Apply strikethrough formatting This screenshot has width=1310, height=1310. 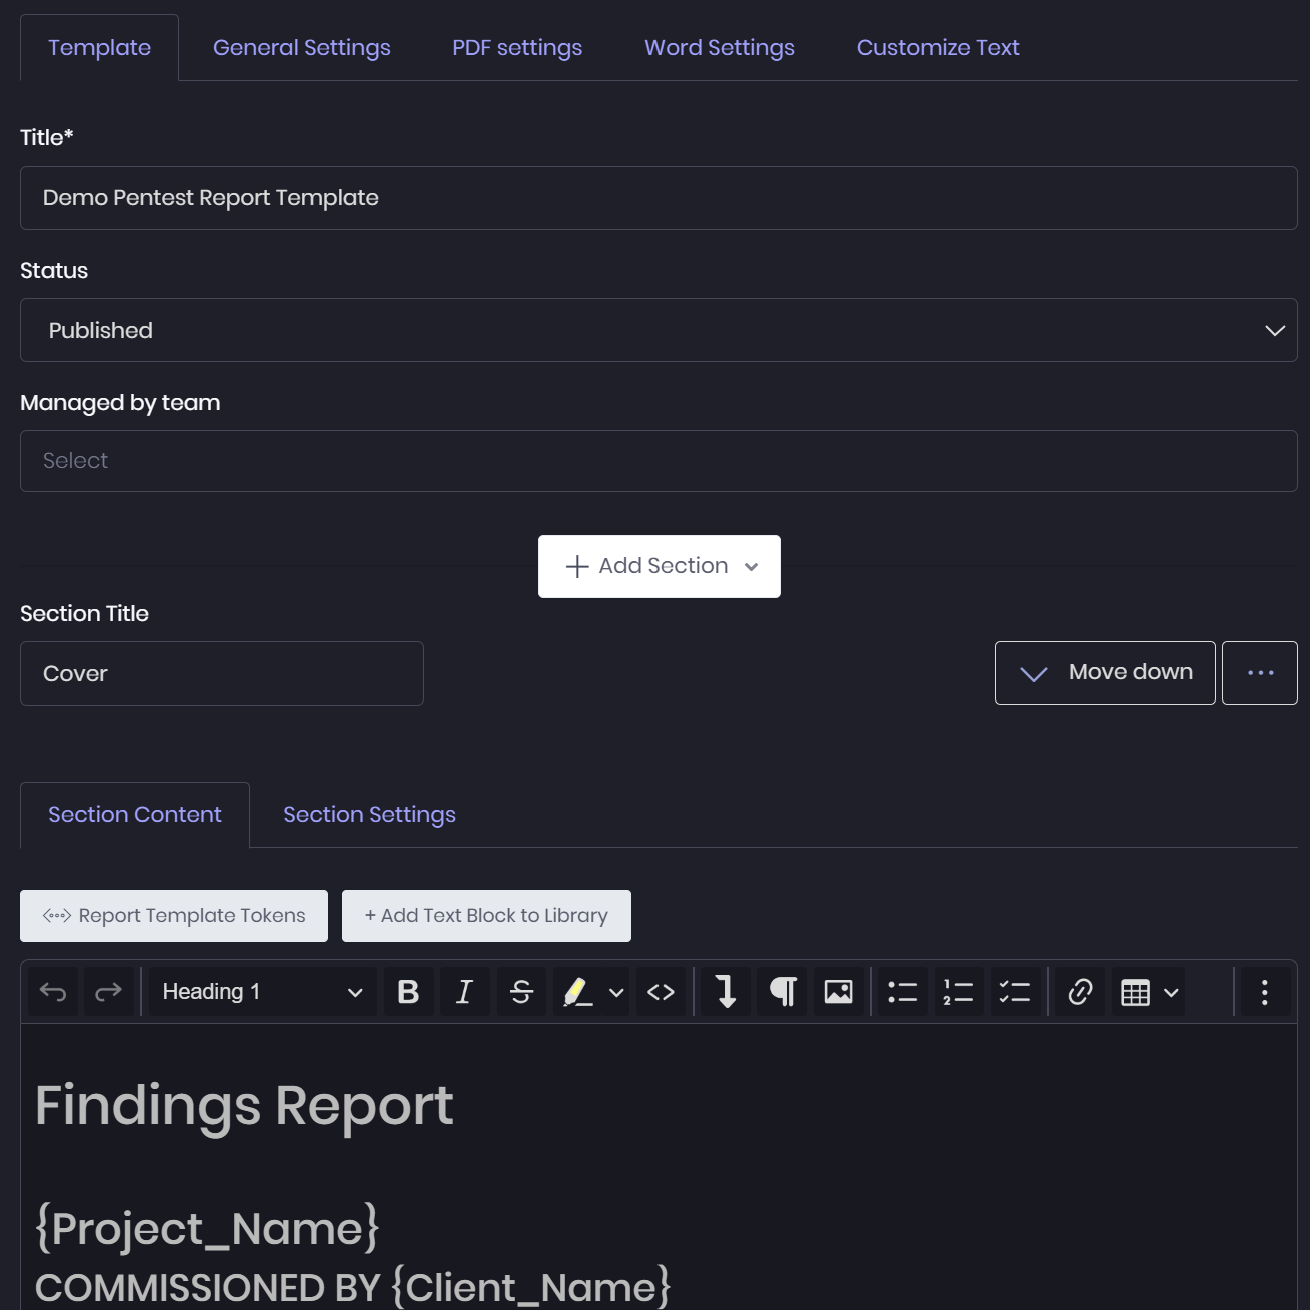tap(521, 992)
